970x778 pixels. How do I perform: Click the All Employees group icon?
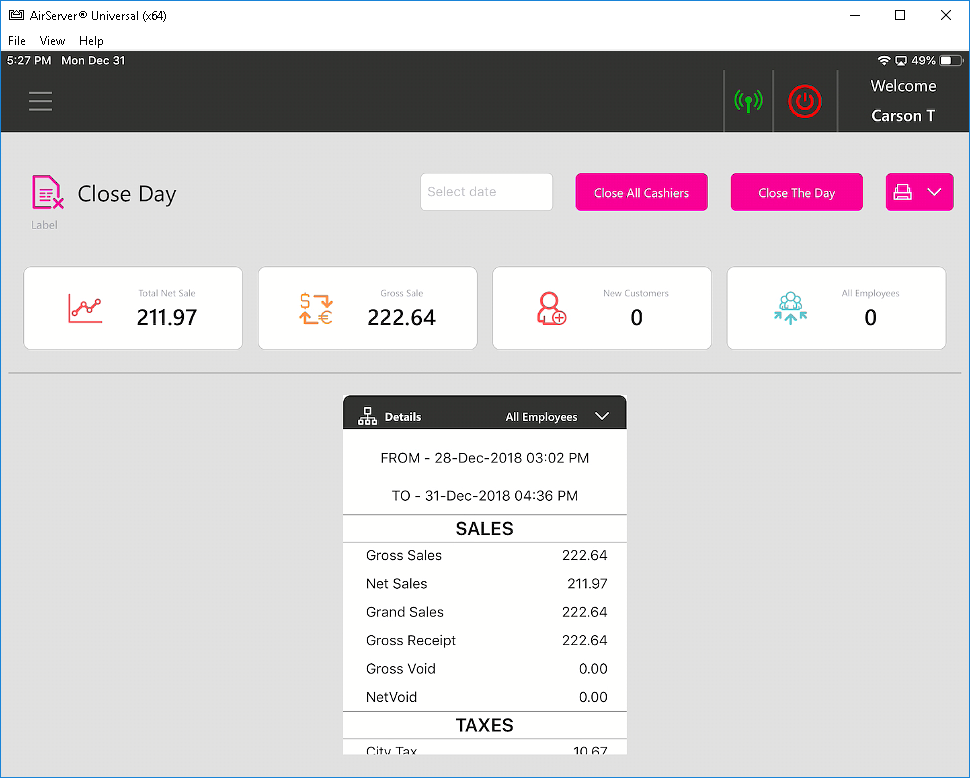tap(790, 308)
